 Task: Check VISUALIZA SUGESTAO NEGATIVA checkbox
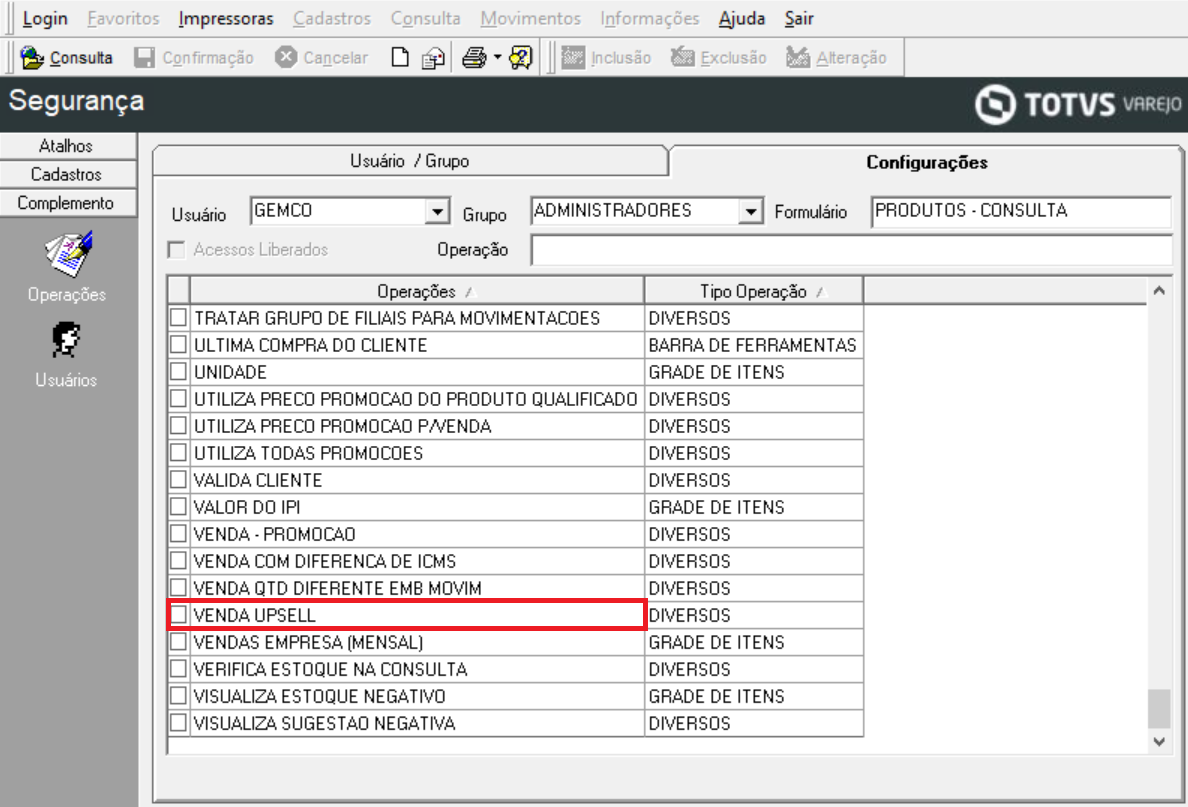pyautogui.click(x=178, y=722)
